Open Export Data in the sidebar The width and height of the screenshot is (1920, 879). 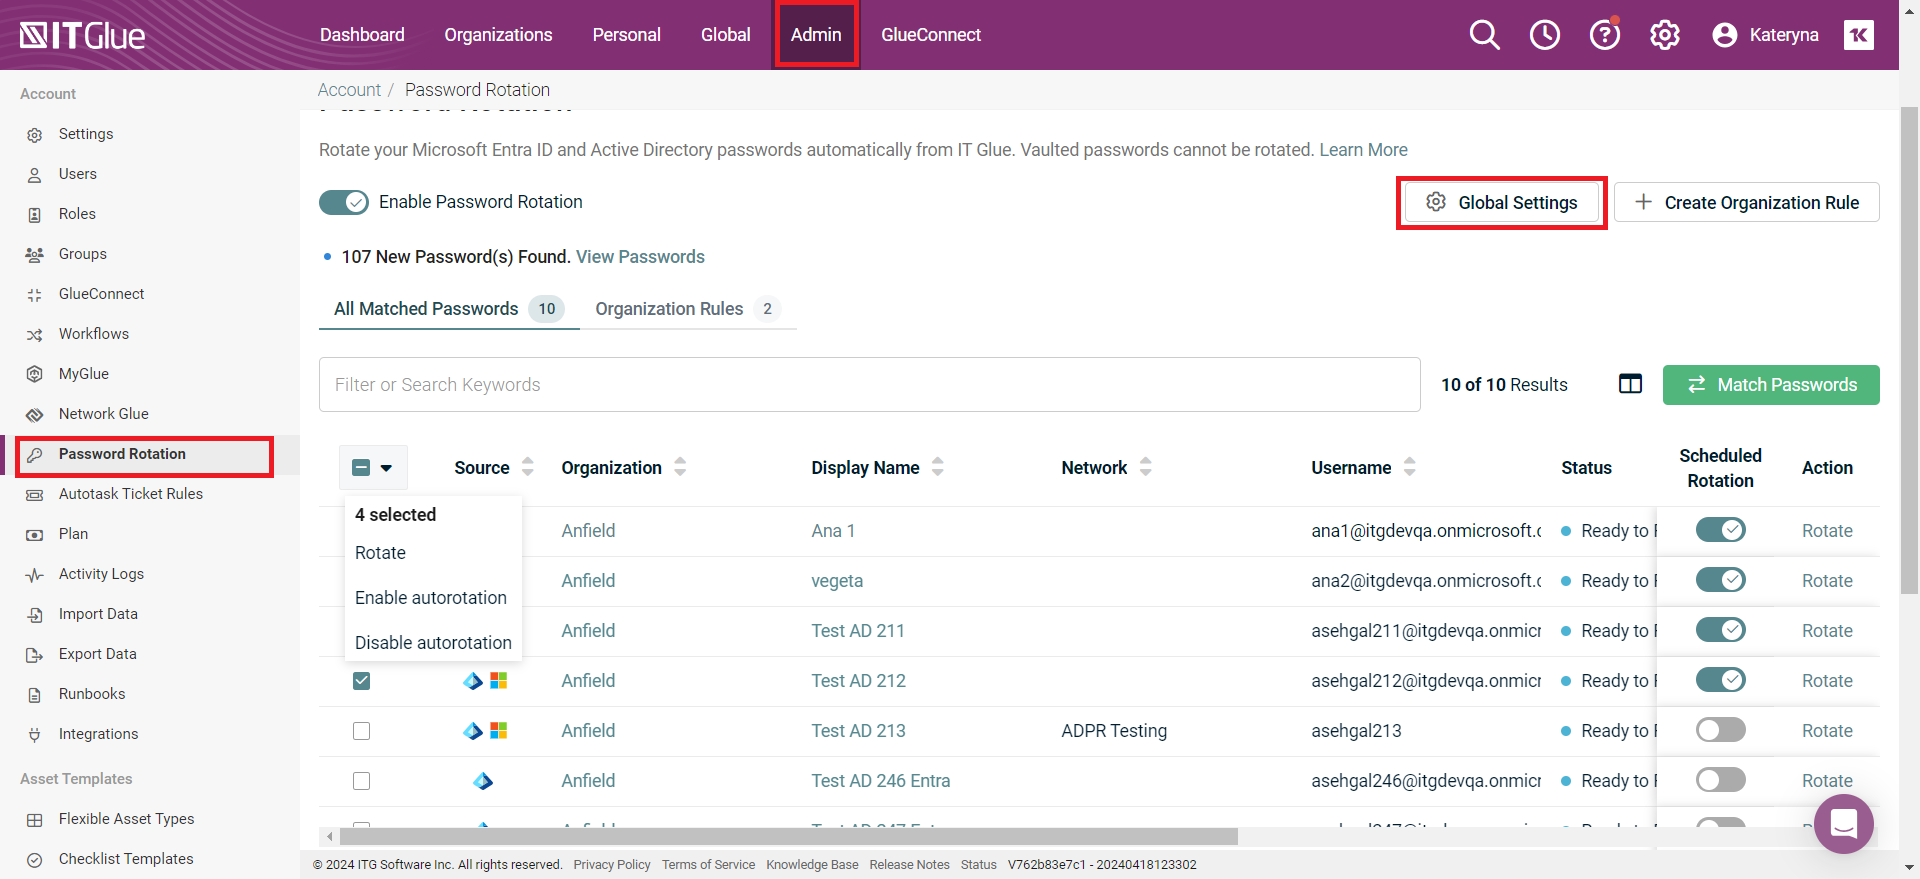pos(97,654)
